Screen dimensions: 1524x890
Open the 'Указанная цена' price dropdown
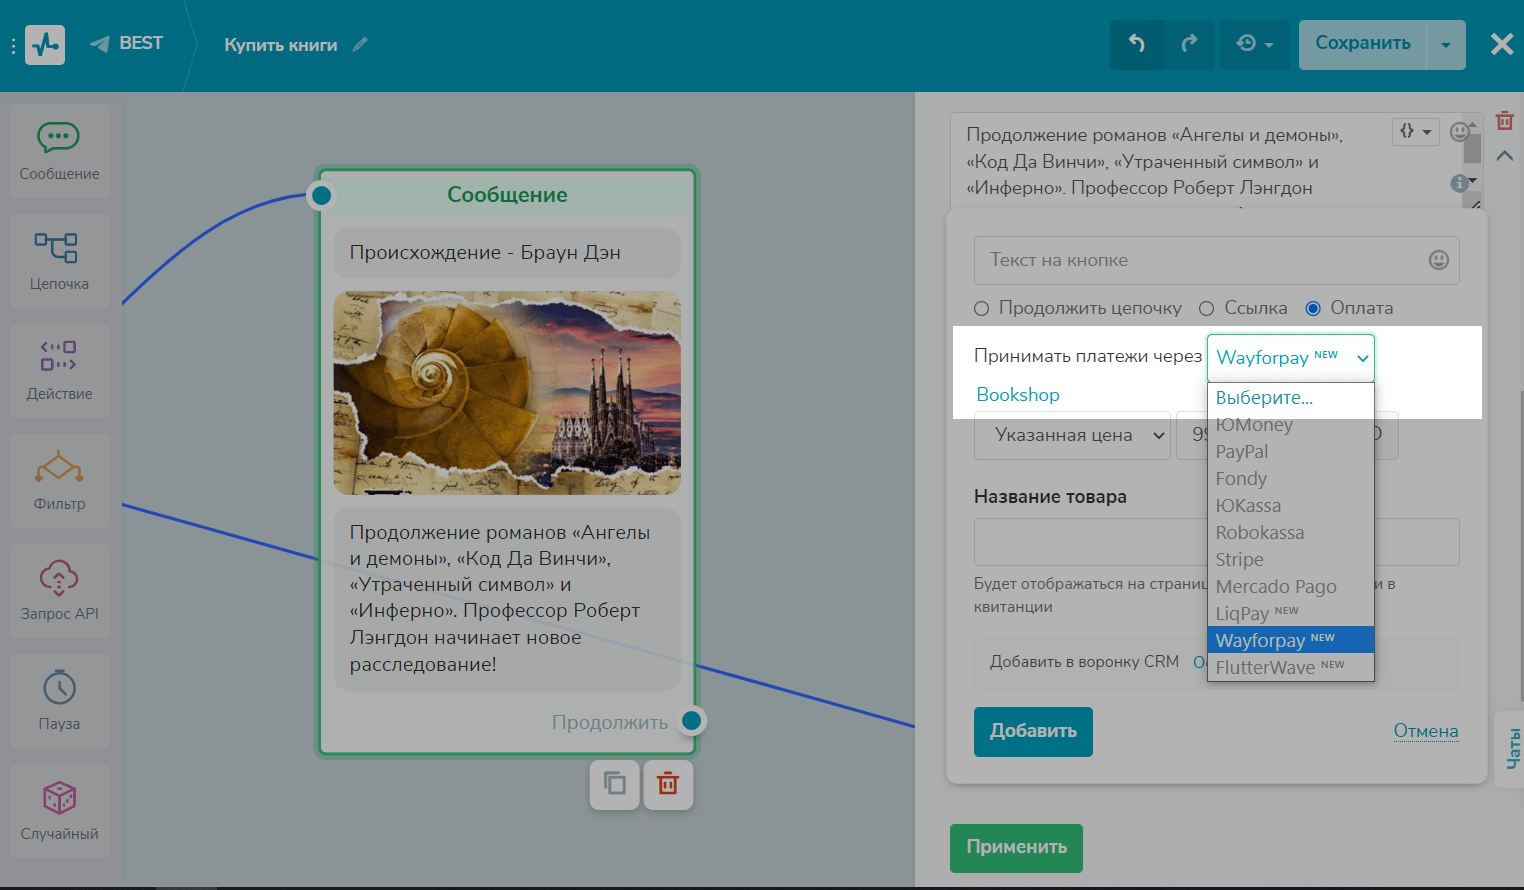[1071, 435]
